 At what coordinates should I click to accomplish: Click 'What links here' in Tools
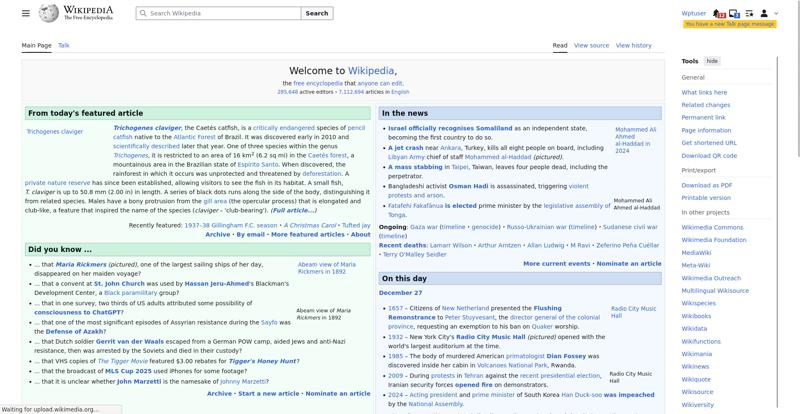pyautogui.click(x=704, y=92)
